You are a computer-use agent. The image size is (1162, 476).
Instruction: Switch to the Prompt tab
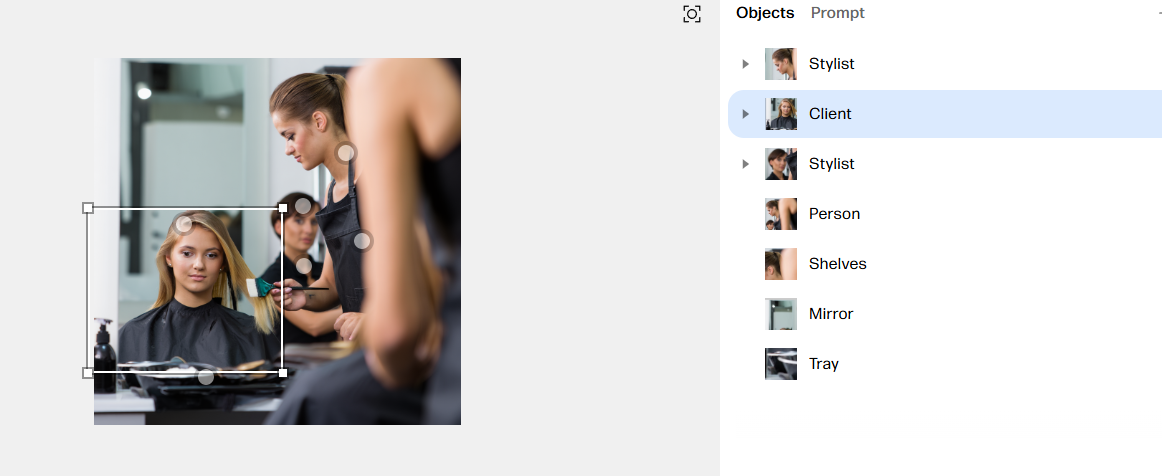[x=837, y=13]
